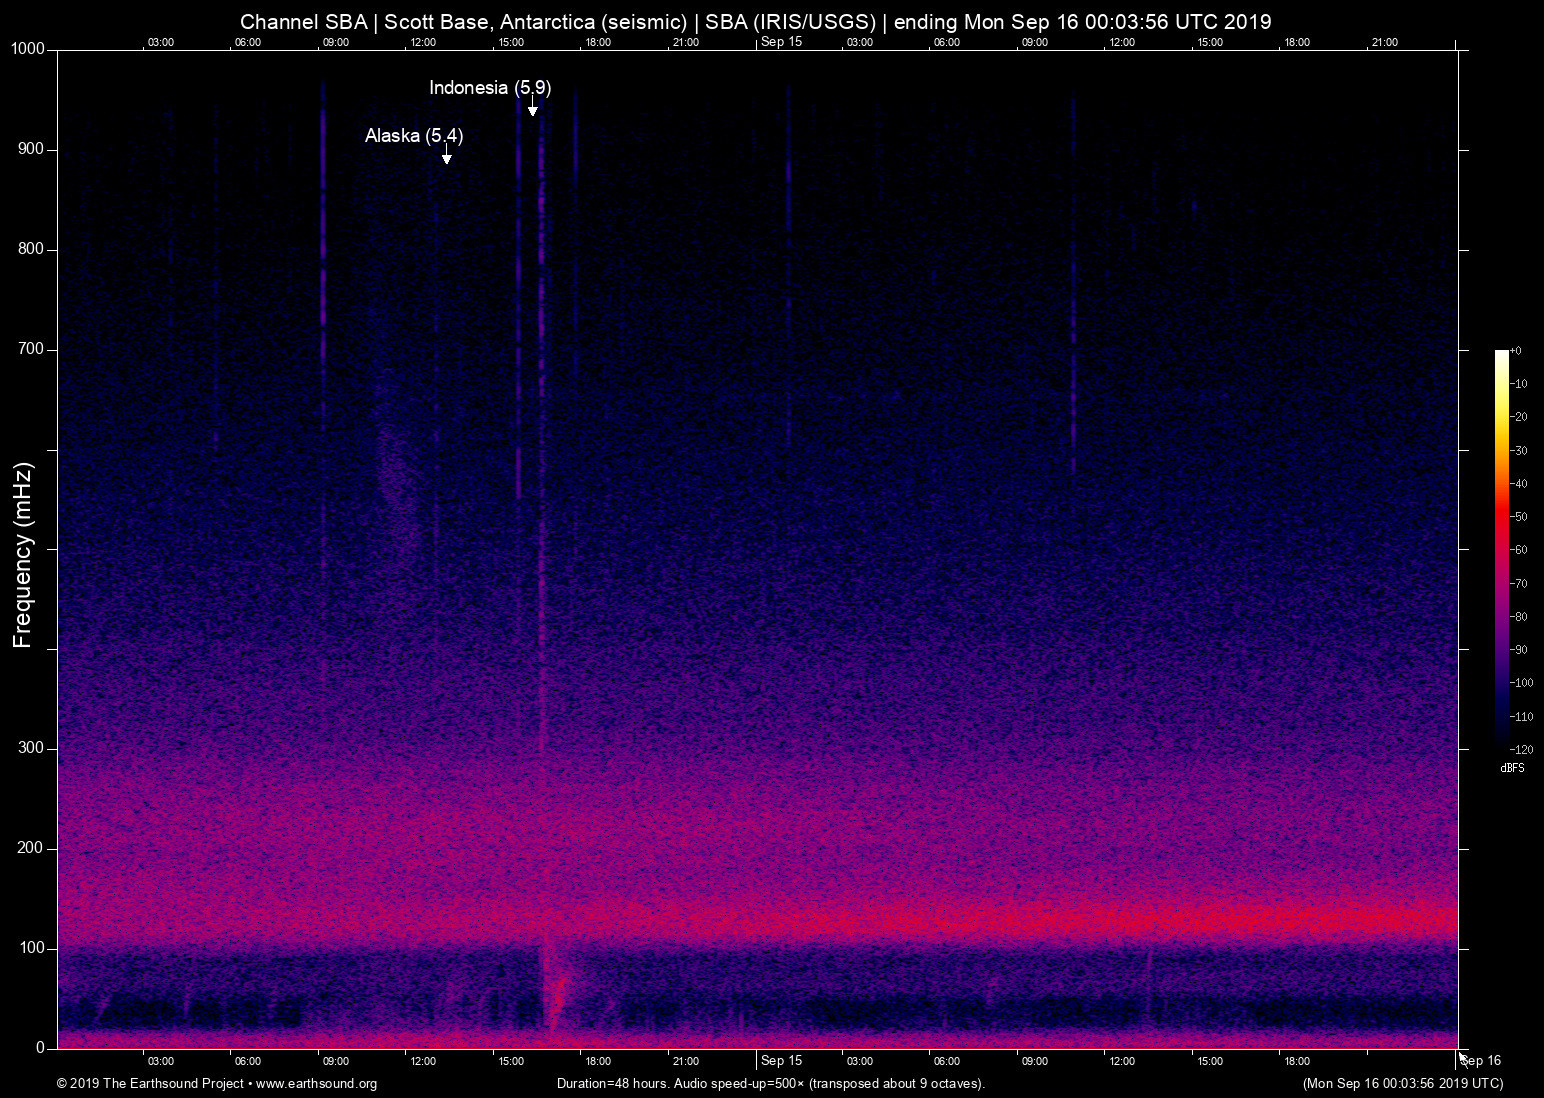
Task: Click the Sep 16 marker on bottom axis
Action: pos(1481,1061)
